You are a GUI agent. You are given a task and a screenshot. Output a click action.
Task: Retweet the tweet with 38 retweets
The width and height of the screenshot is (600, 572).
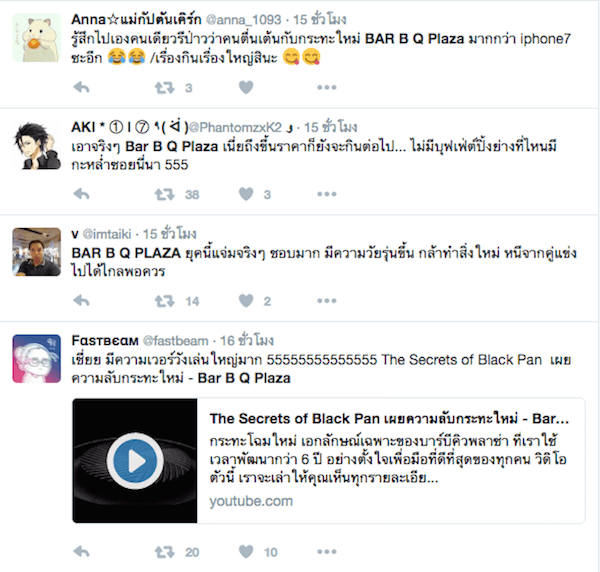click(x=165, y=194)
